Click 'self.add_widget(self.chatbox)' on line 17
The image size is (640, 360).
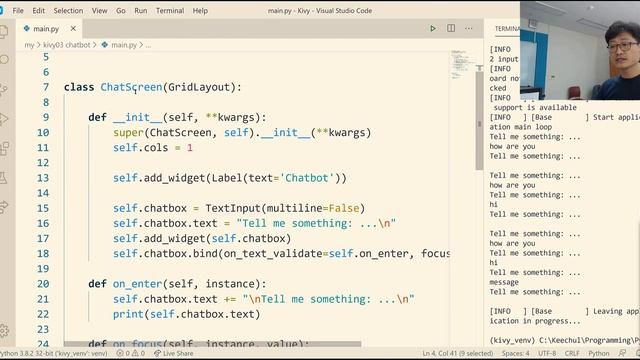tap(202, 238)
